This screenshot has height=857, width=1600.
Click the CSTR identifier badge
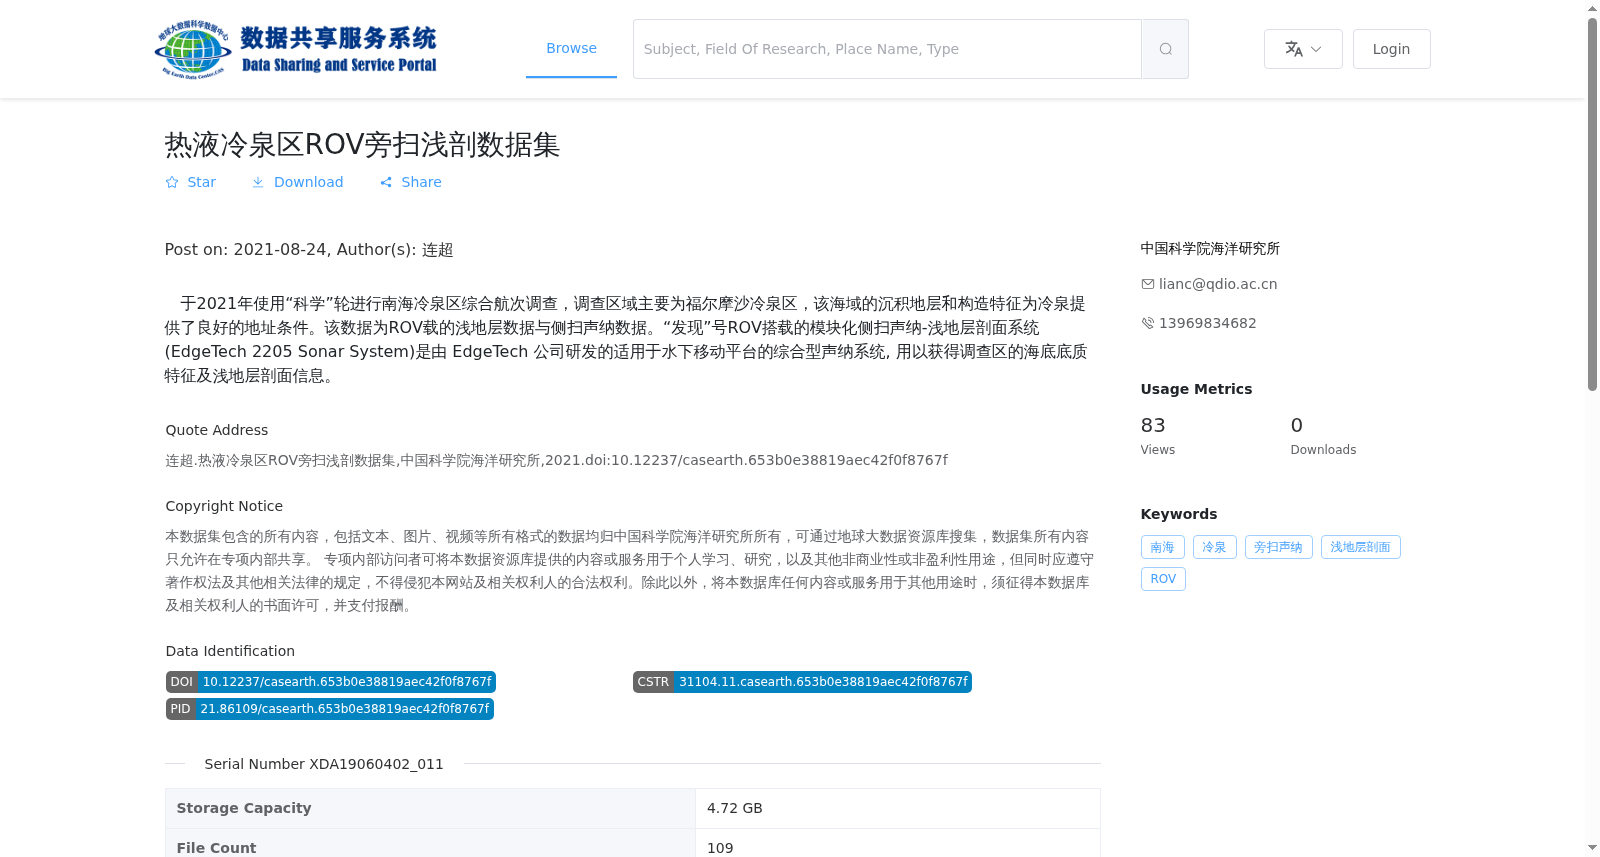pos(802,682)
